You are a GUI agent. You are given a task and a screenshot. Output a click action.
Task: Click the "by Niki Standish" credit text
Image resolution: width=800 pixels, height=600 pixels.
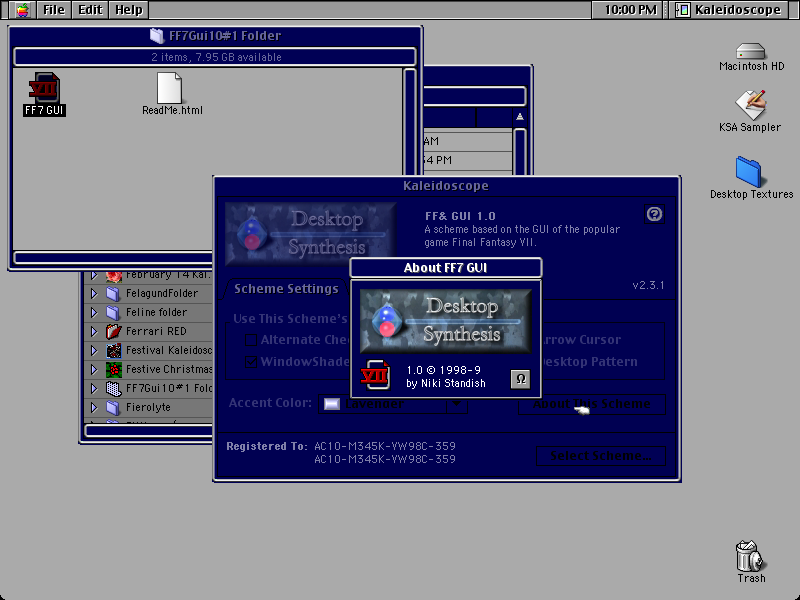[446, 383]
